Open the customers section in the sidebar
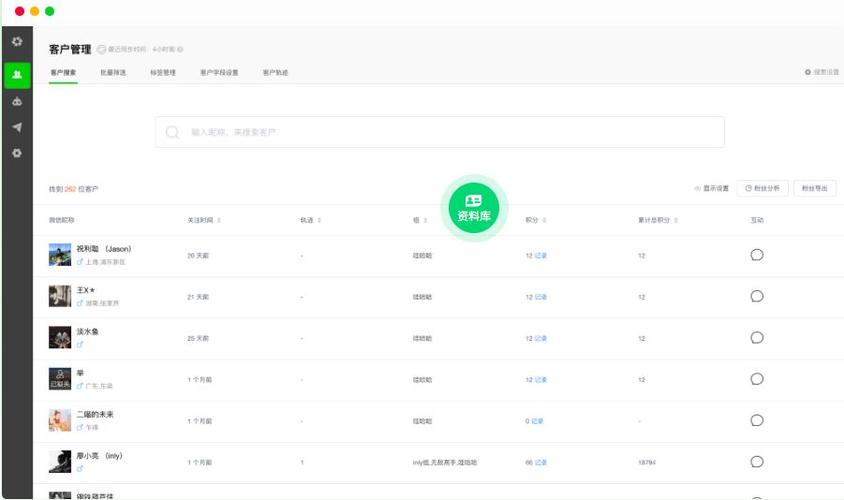The width and height of the screenshot is (844, 500). (x=17, y=75)
